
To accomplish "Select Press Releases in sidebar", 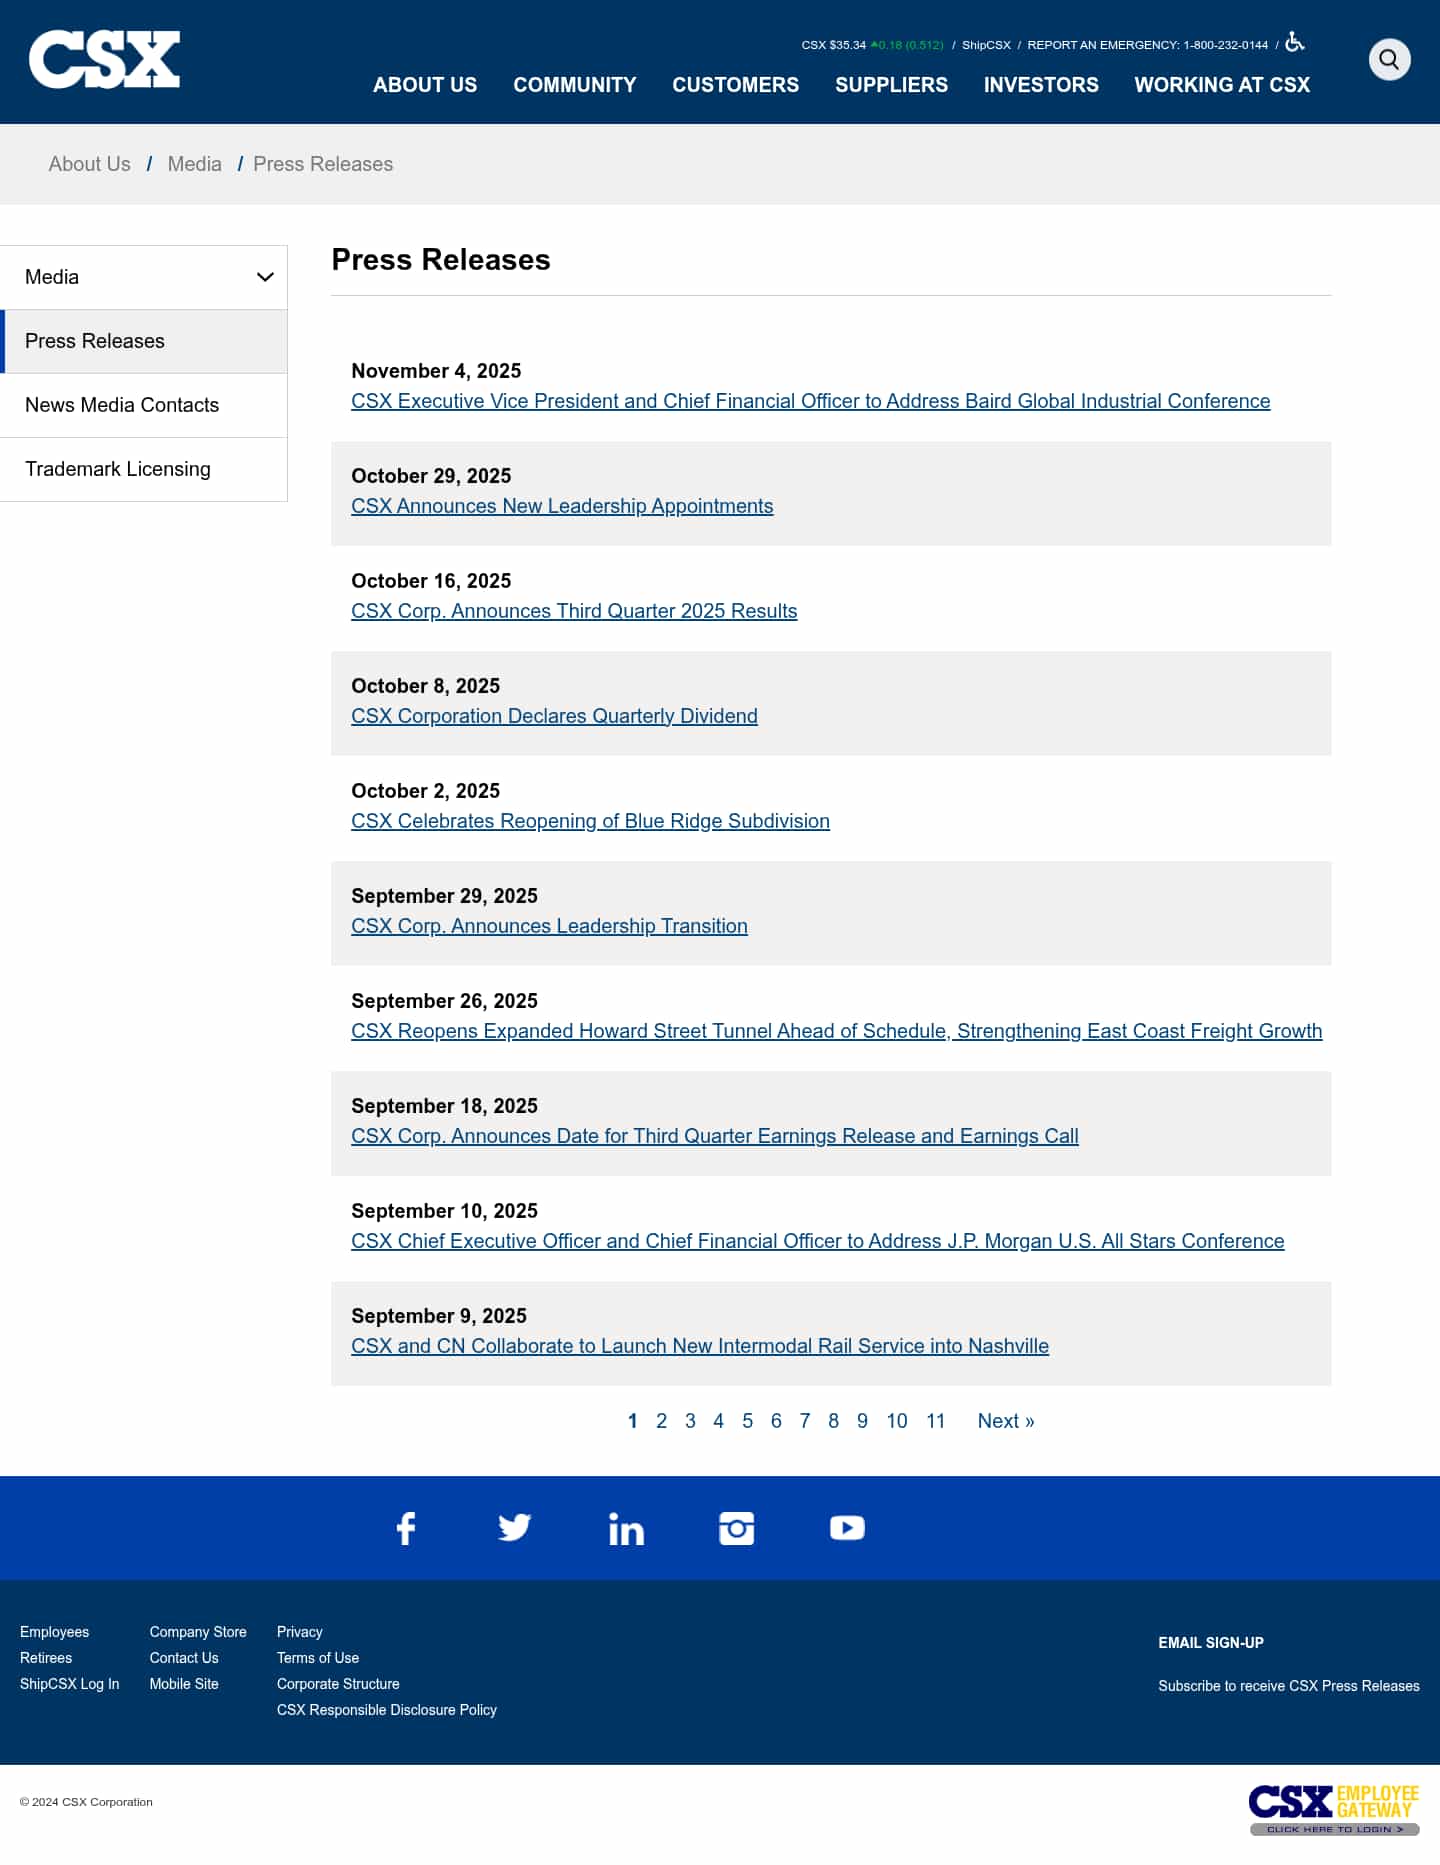I will tap(144, 341).
